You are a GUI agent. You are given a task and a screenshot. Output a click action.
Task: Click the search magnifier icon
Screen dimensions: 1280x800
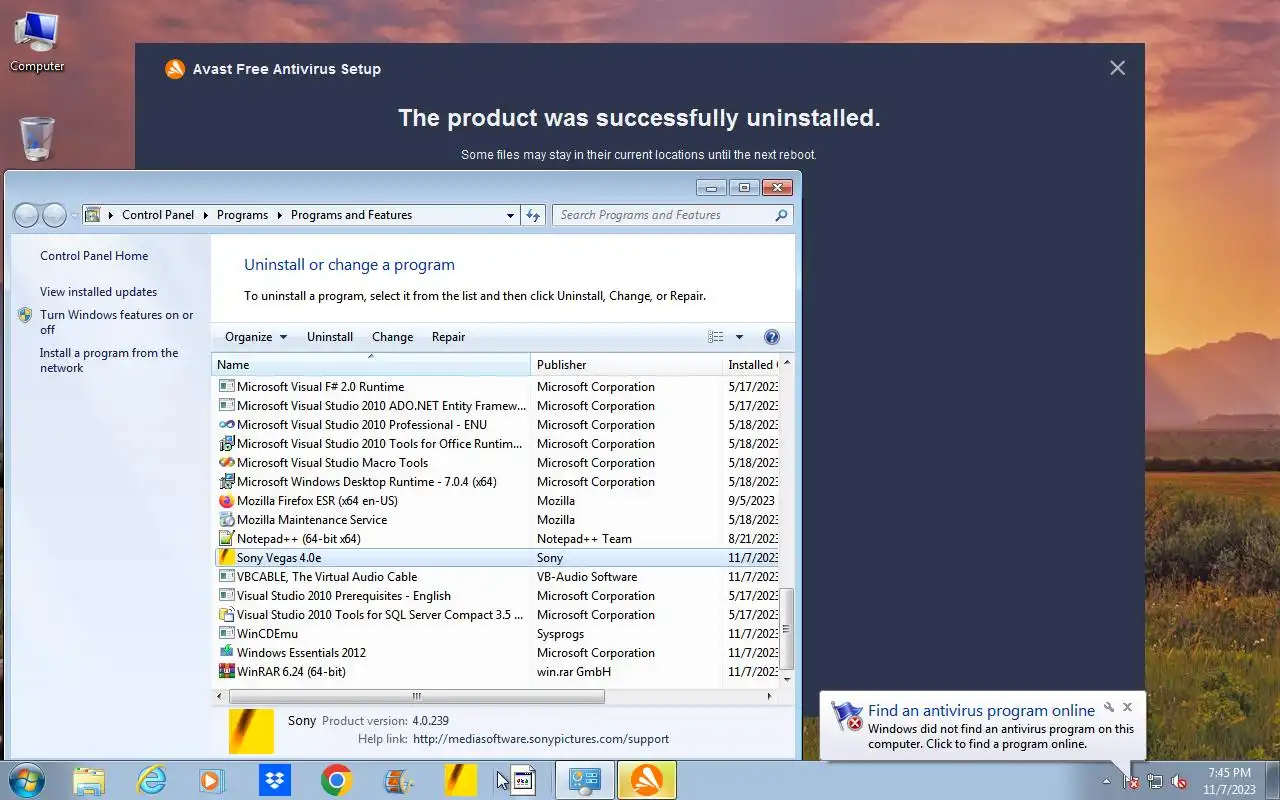781,215
